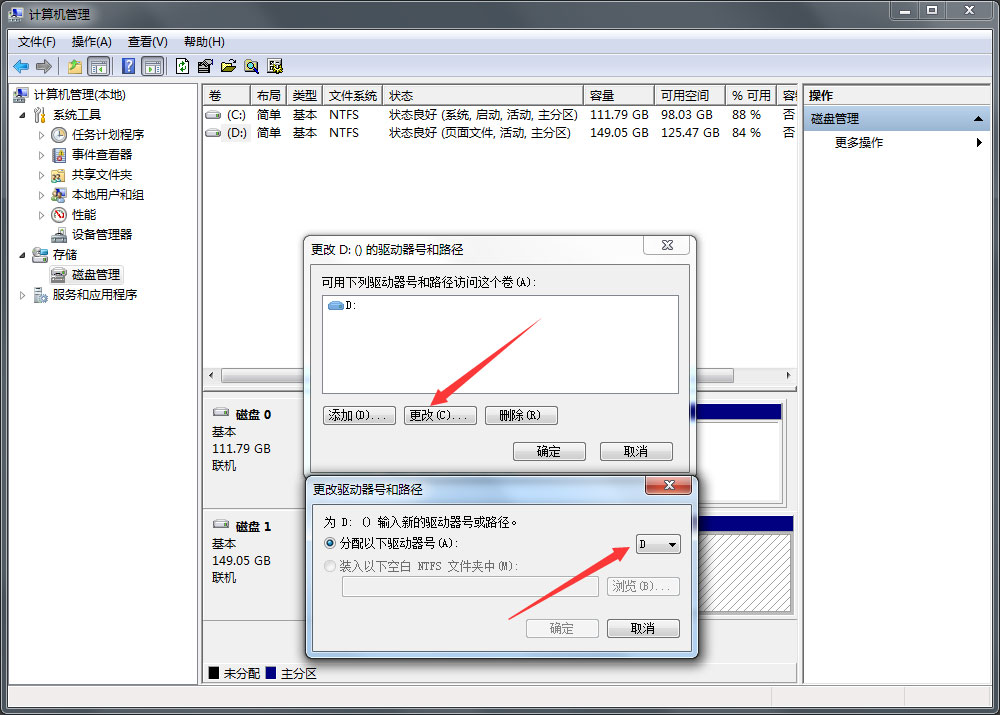Click the Remove (删除) button

(521, 415)
